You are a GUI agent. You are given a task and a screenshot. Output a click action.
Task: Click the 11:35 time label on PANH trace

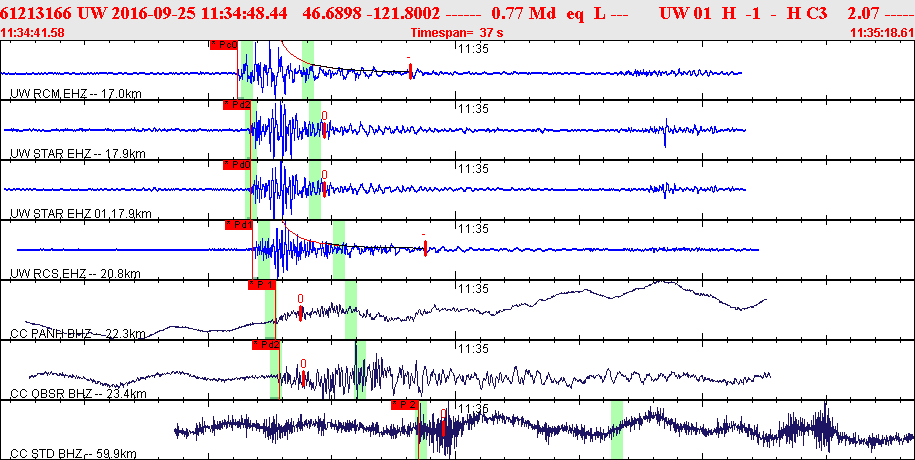coord(473,288)
